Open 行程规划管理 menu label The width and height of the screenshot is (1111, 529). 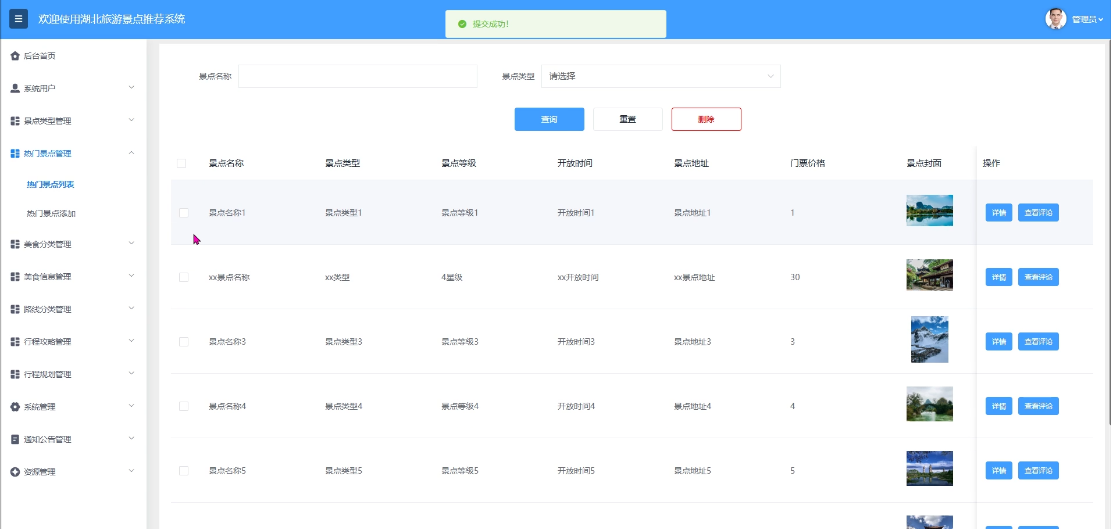click(x=47, y=375)
